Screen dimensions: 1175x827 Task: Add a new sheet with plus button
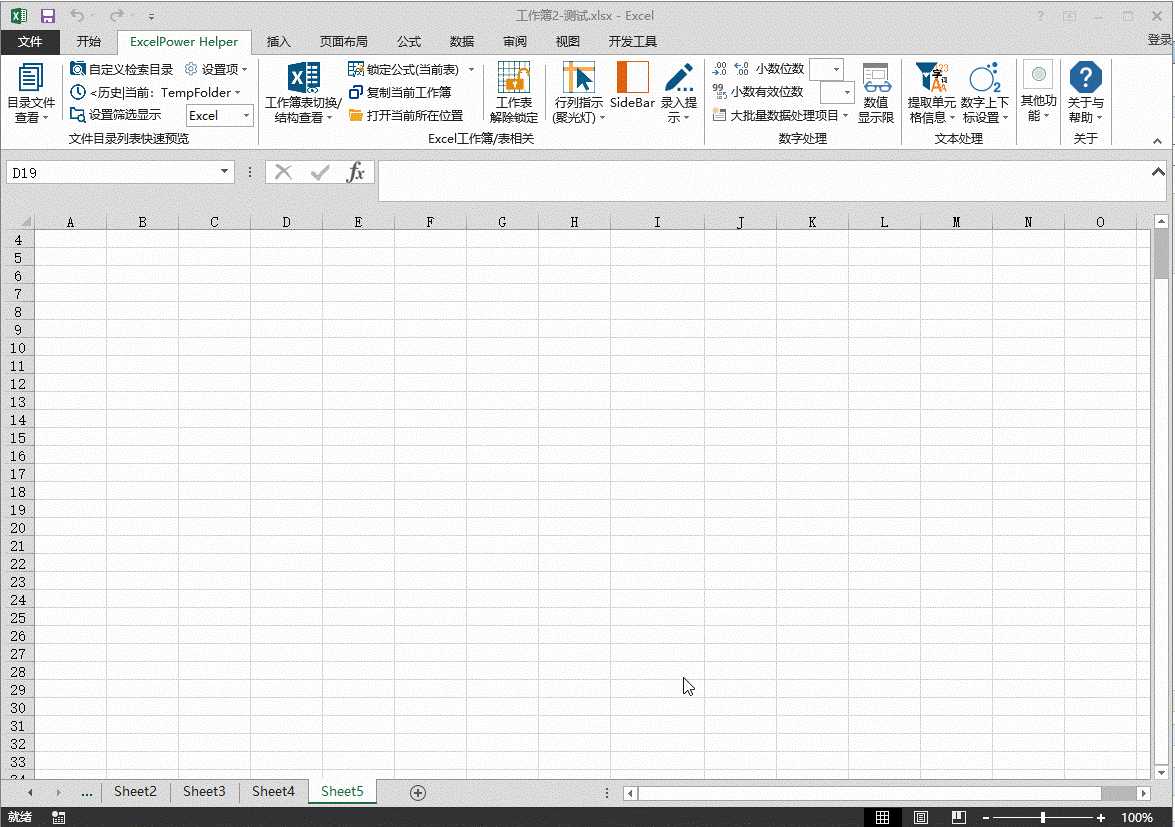tap(418, 793)
